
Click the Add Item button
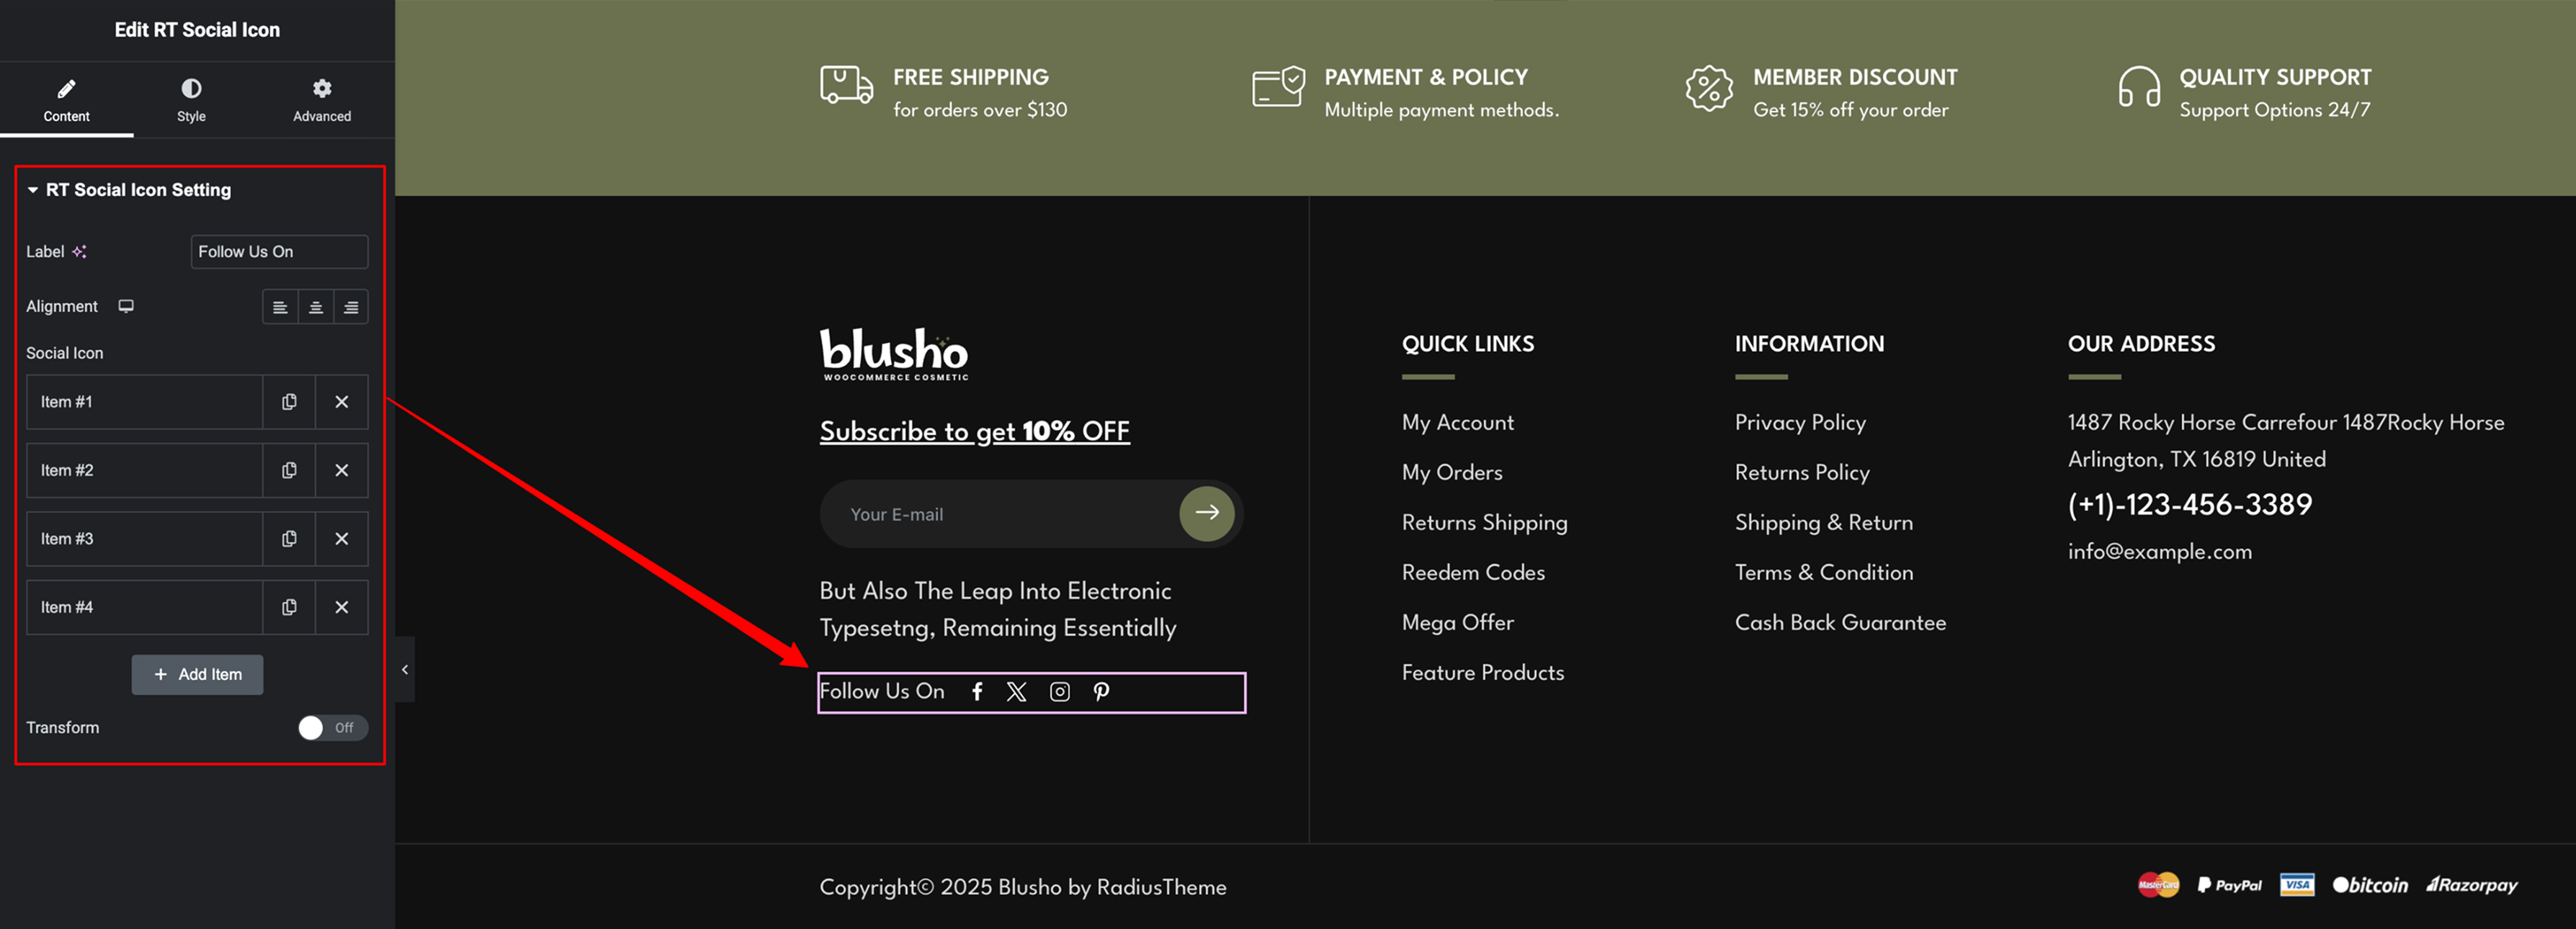tap(198, 675)
